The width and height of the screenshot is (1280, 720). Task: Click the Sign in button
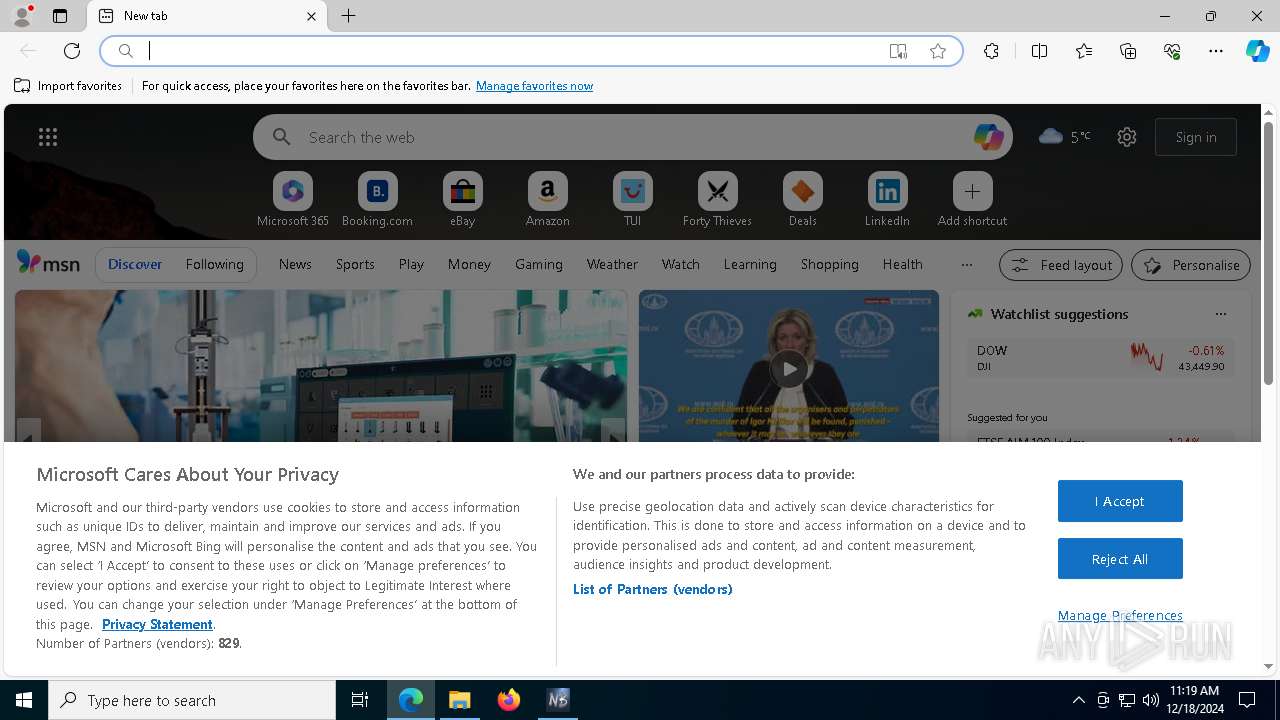click(1196, 137)
